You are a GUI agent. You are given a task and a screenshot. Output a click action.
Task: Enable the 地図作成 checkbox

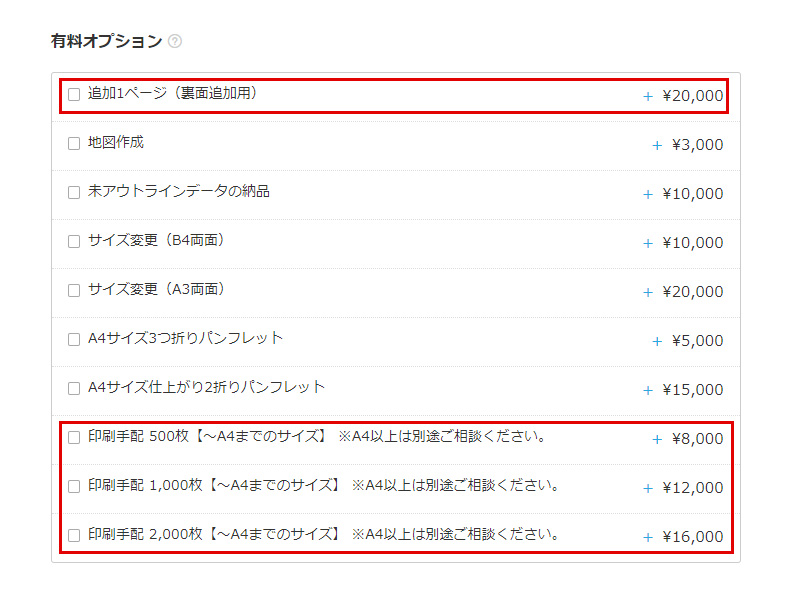tap(74, 144)
